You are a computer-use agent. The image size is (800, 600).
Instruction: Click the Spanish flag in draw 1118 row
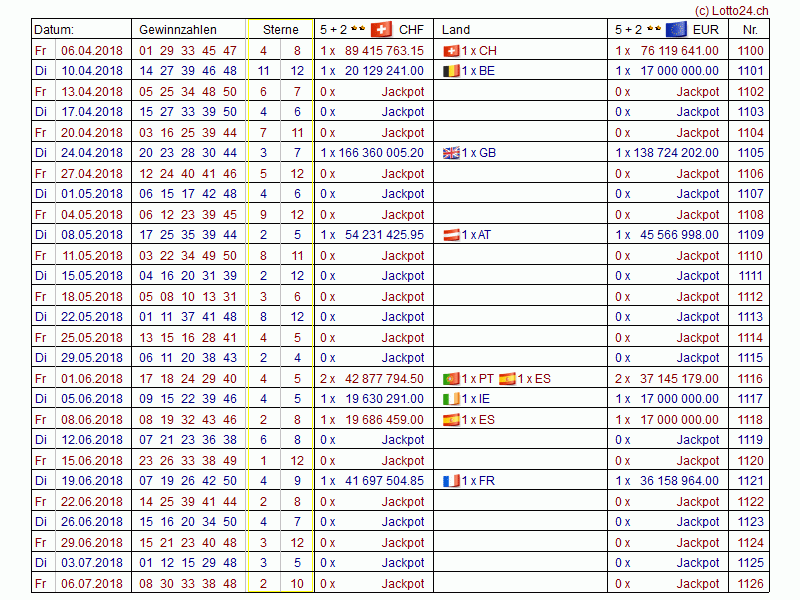click(450, 420)
